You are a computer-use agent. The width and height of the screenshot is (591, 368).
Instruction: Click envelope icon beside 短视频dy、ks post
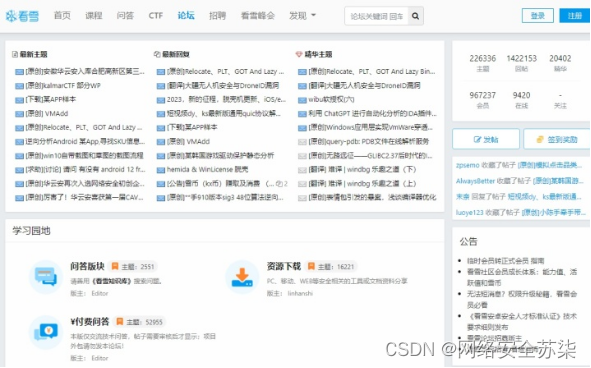[x=161, y=114]
